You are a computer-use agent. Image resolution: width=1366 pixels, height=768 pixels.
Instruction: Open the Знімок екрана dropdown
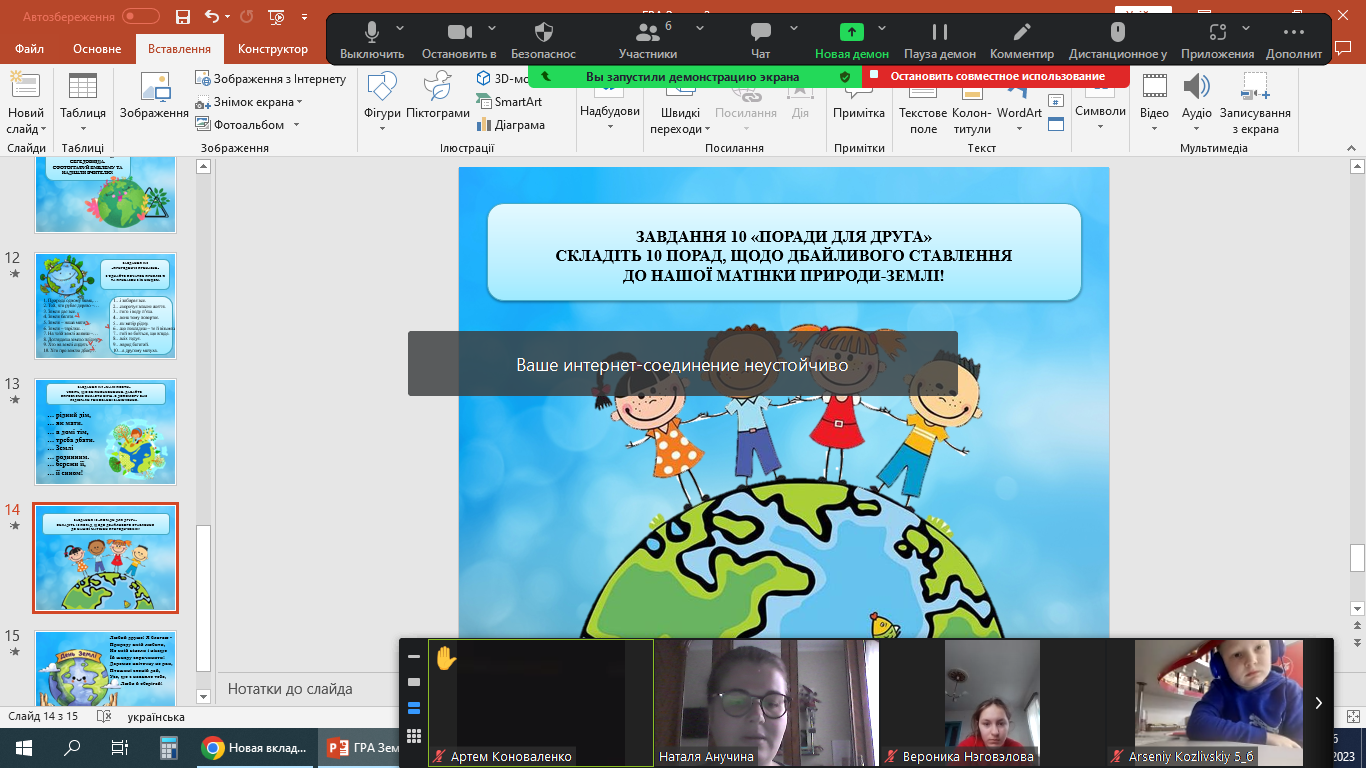click(249, 102)
